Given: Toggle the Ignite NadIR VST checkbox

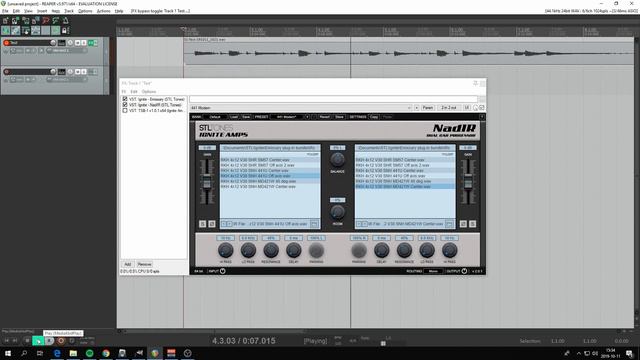Looking at the screenshot, I should click(125, 105).
